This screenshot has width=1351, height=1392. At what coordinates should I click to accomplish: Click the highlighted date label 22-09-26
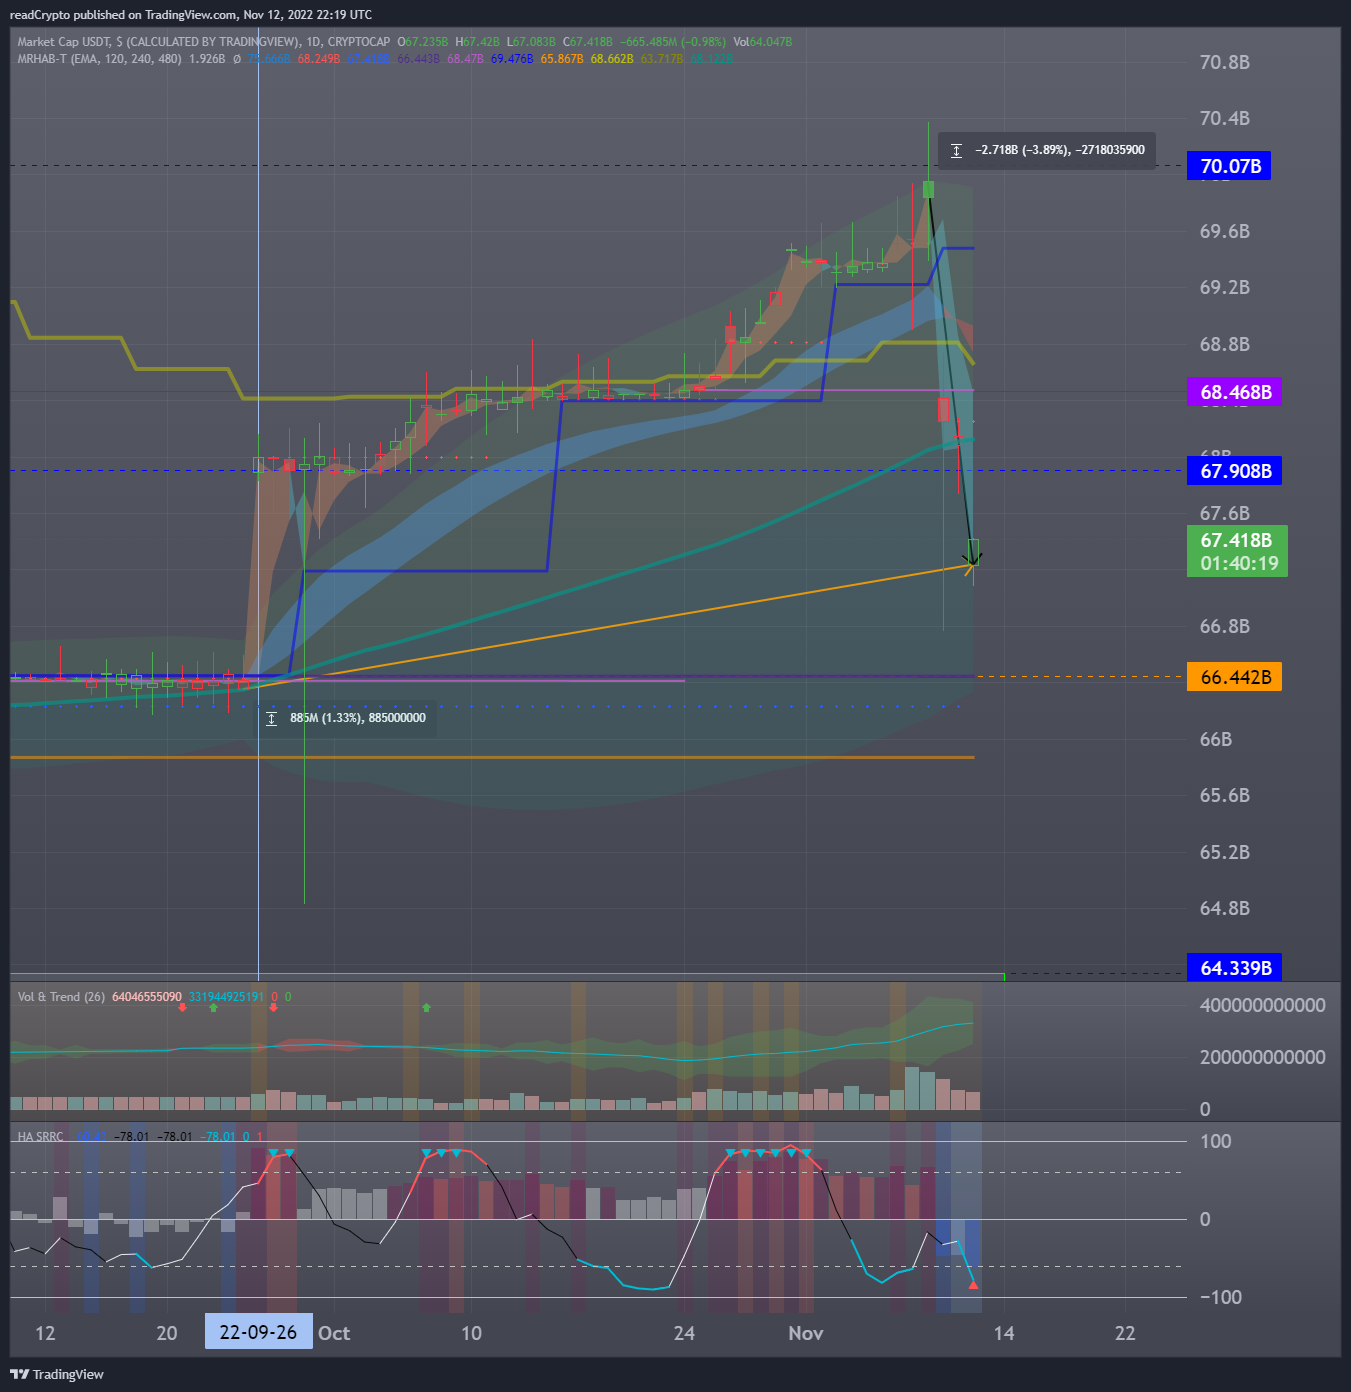point(258,1332)
